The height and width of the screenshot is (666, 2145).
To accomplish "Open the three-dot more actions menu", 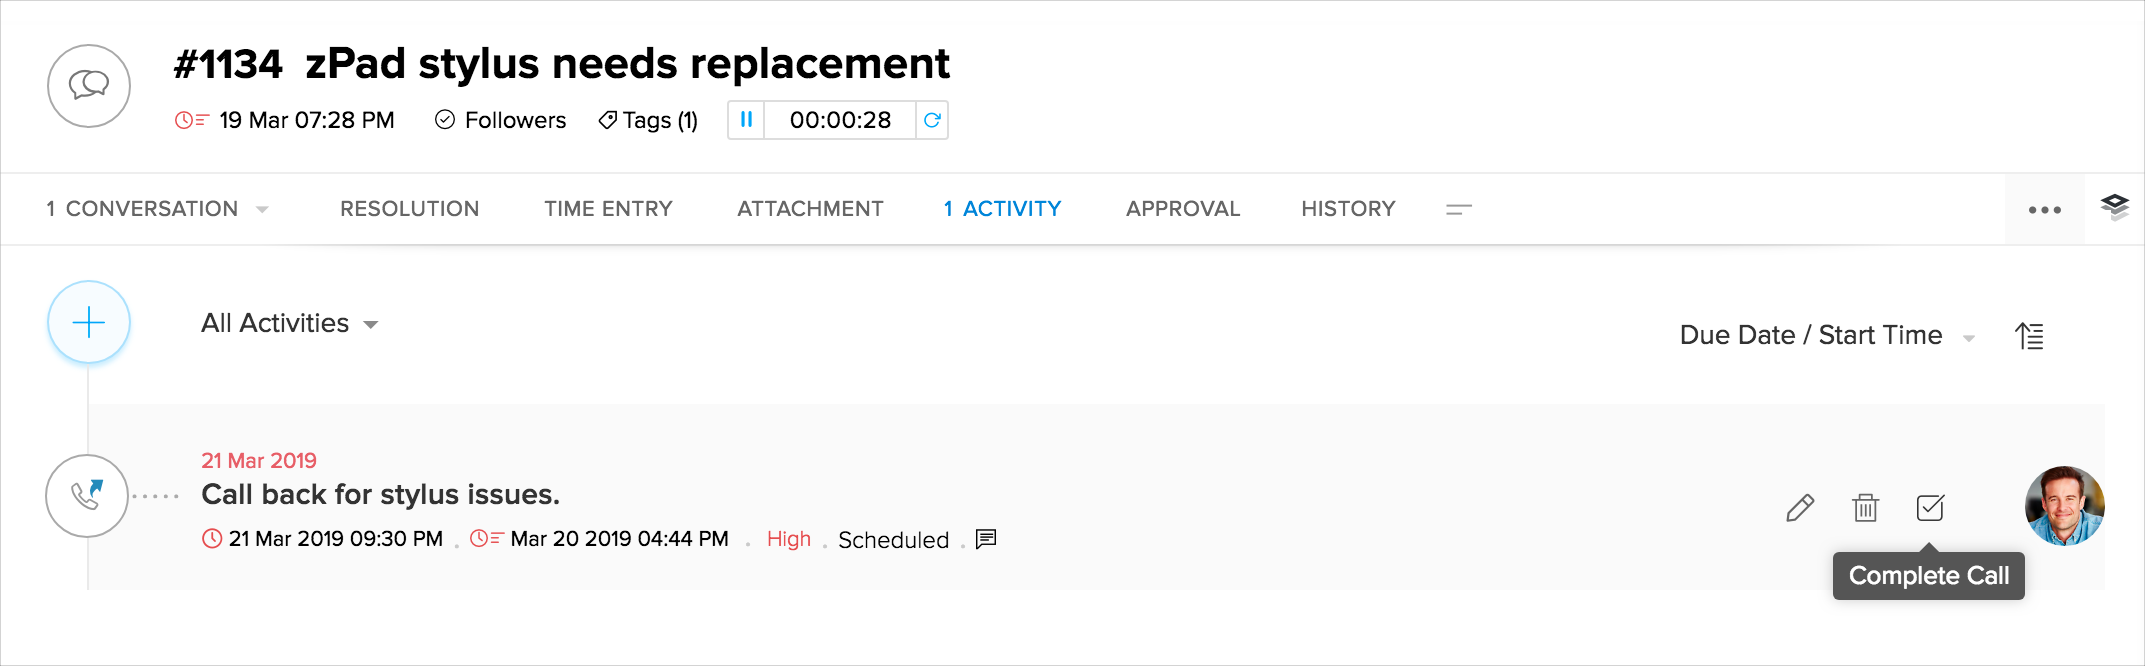I will coord(2044,210).
